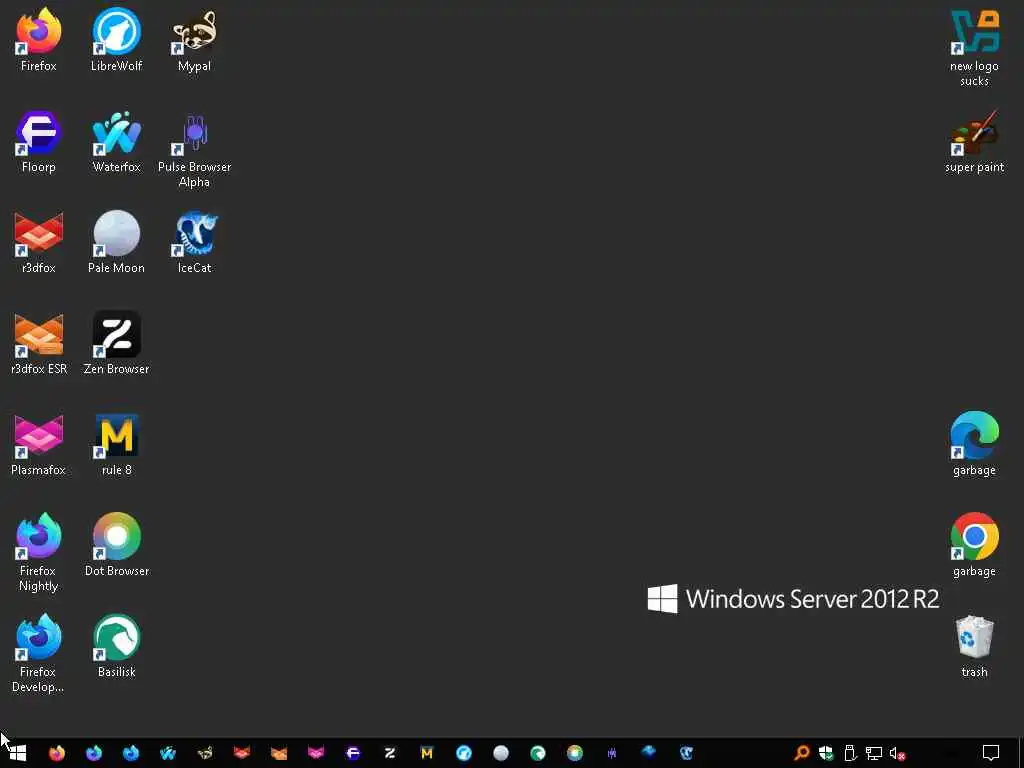Select the Edge icon labeled garbage
This screenshot has height=768, width=1024.
[x=974, y=444]
